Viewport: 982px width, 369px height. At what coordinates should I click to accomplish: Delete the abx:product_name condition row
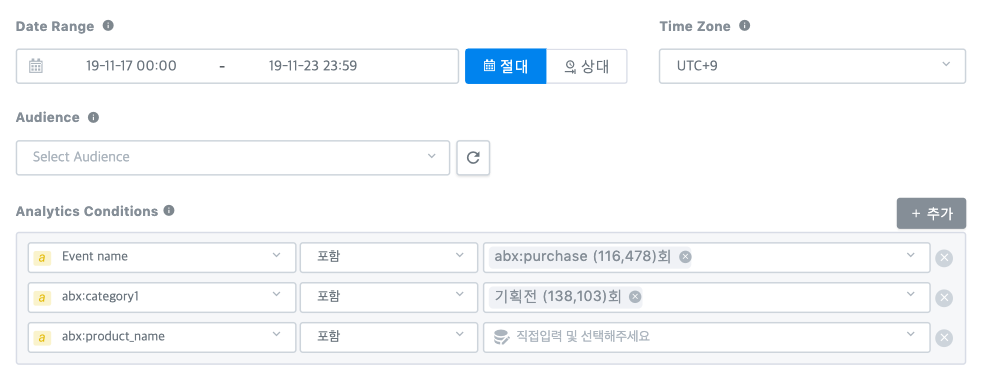point(944,338)
